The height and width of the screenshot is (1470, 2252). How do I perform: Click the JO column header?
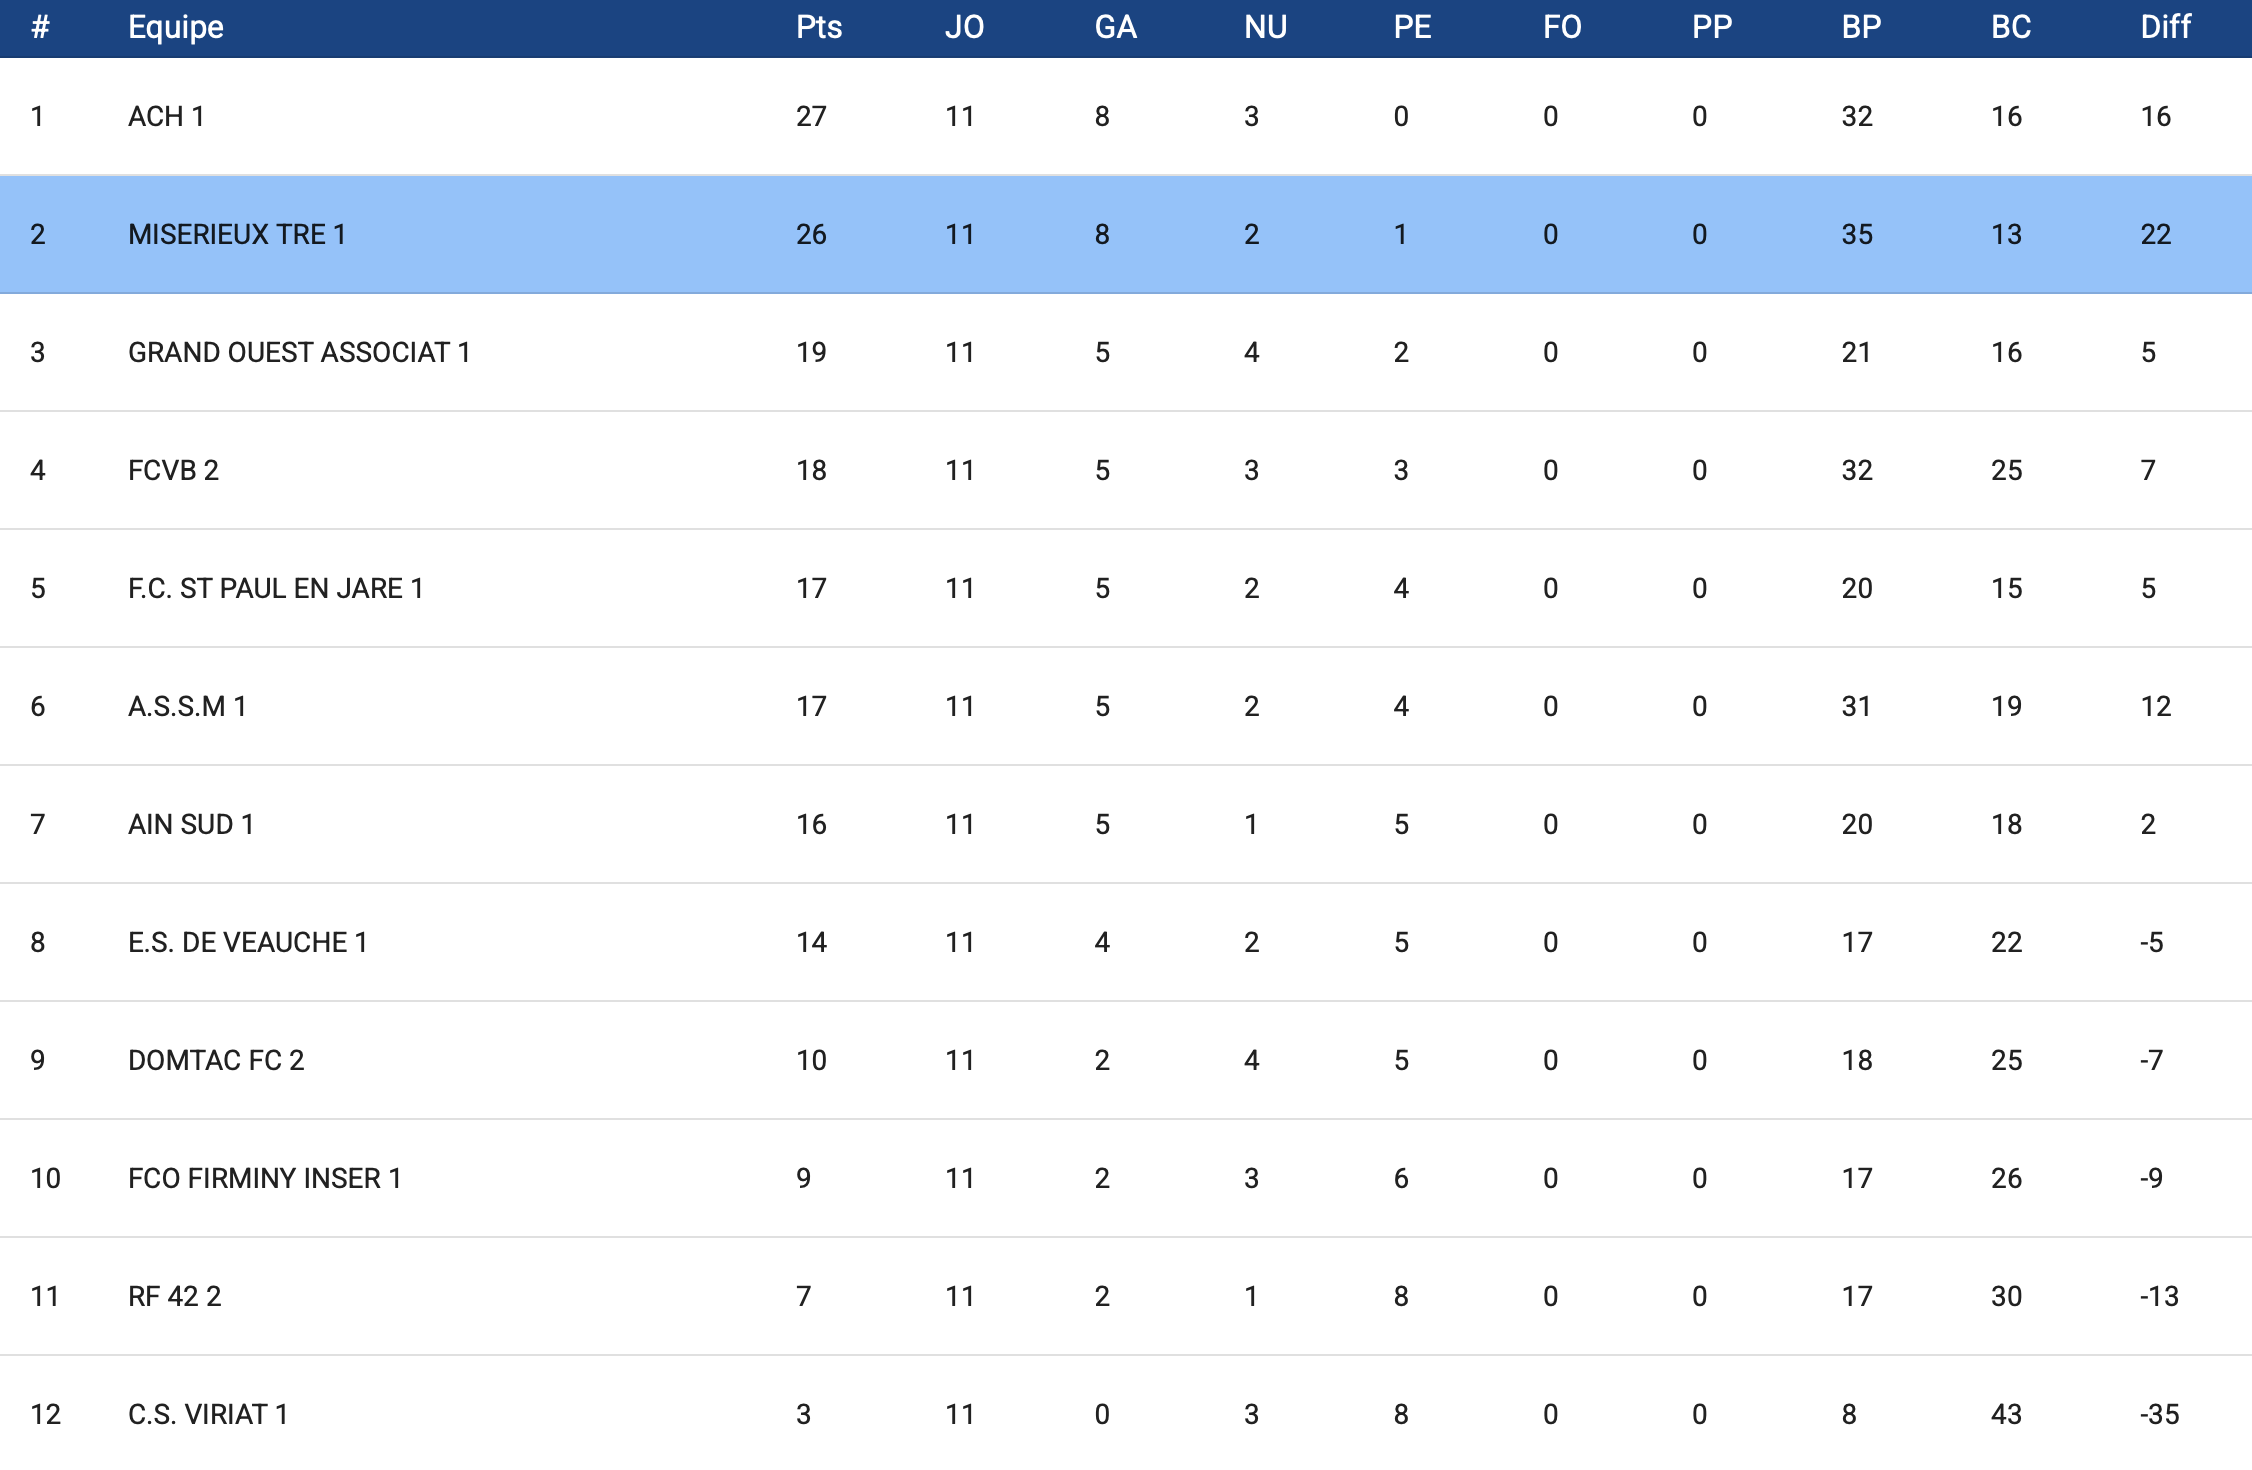964,27
